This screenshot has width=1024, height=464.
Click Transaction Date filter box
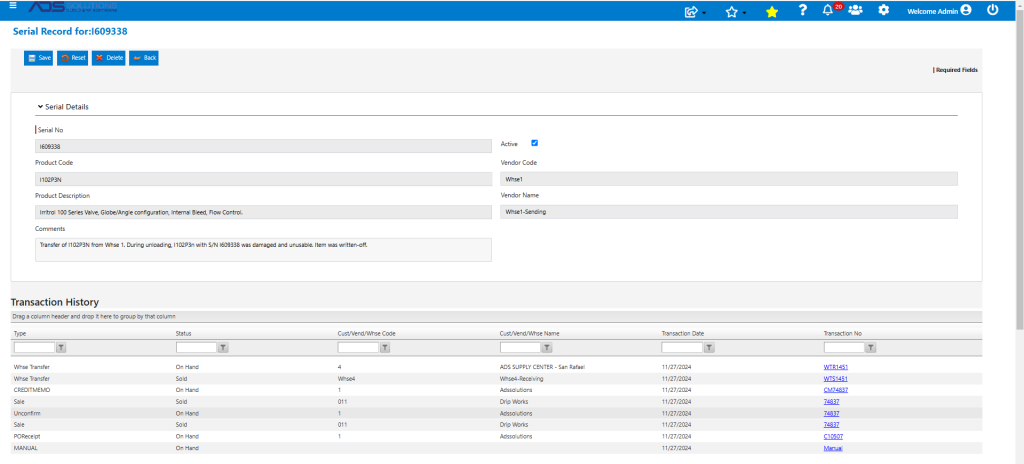[x=682, y=348]
